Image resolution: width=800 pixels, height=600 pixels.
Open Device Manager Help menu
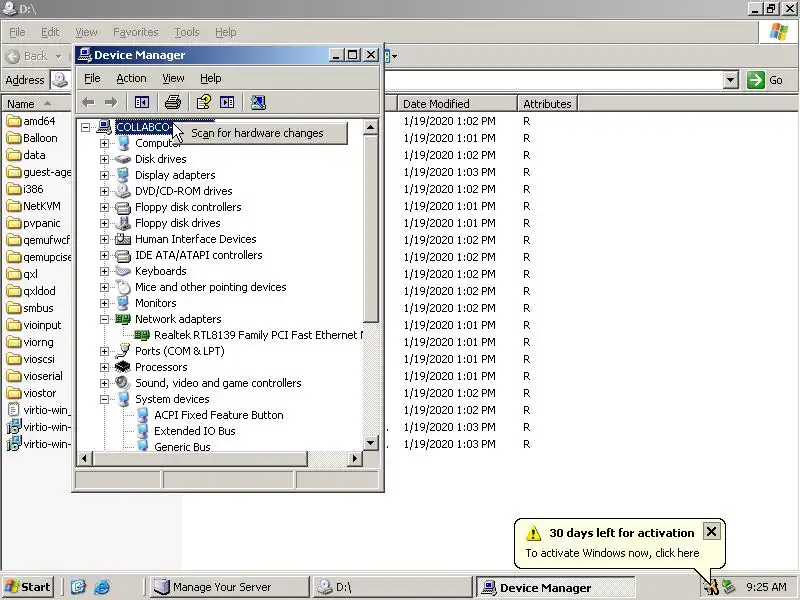(x=210, y=78)
